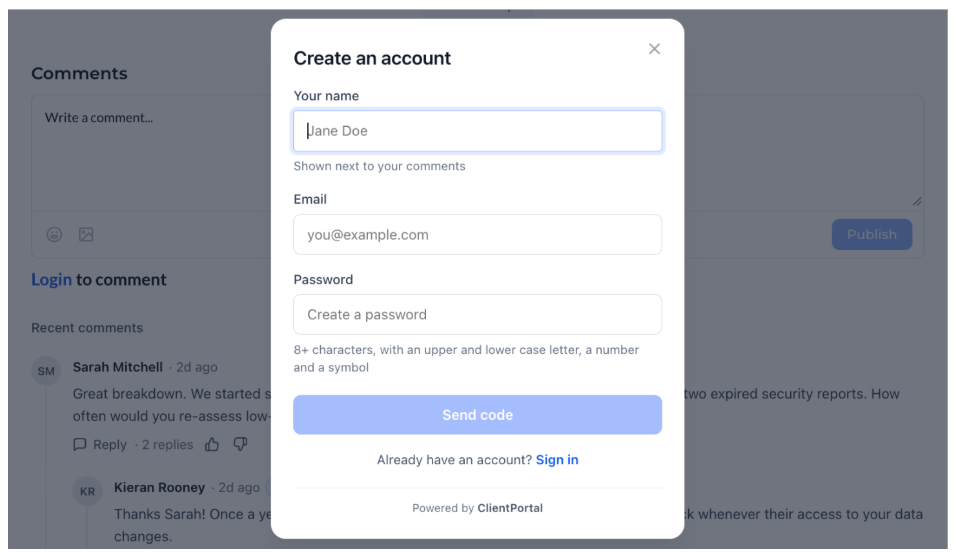Screen dimensions: 956x556
Task: Open the emoji picker icon
Action: [x=54, y=234]
